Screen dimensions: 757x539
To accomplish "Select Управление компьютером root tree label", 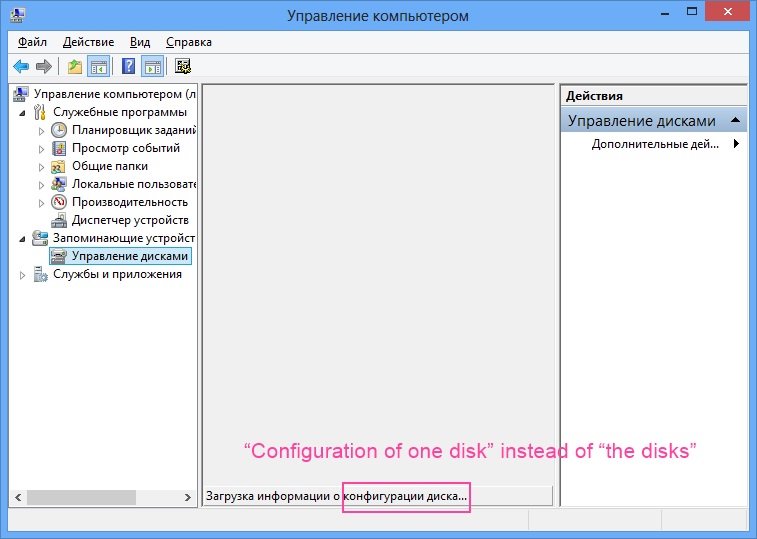I will pyautogui.click(x=114, y=94).
